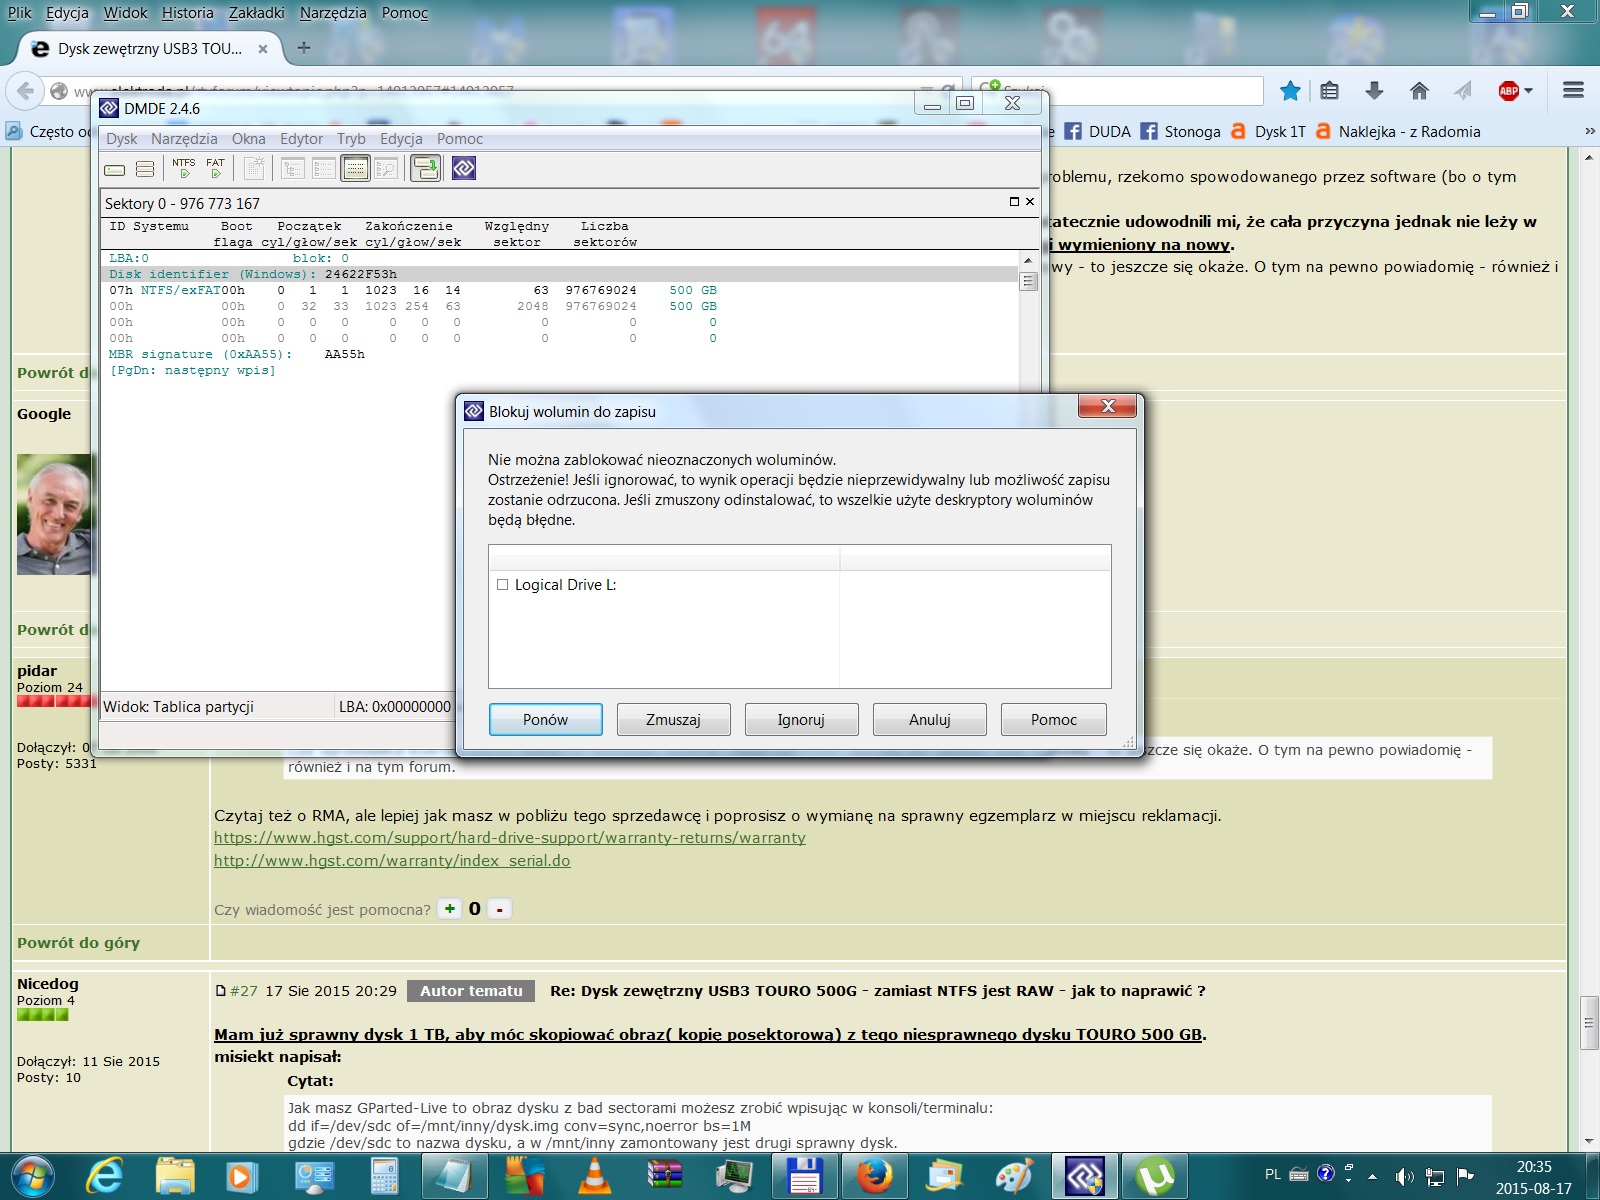Open a new browser tab
This screenshot has width=1600, height=1200.
(x=304, y=47)
